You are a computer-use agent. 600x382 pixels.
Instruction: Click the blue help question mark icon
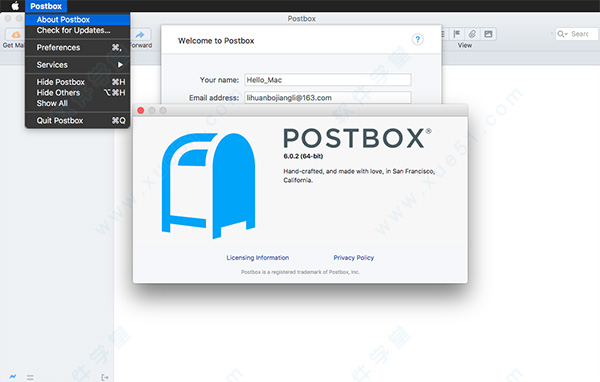(x=417, y=39)
